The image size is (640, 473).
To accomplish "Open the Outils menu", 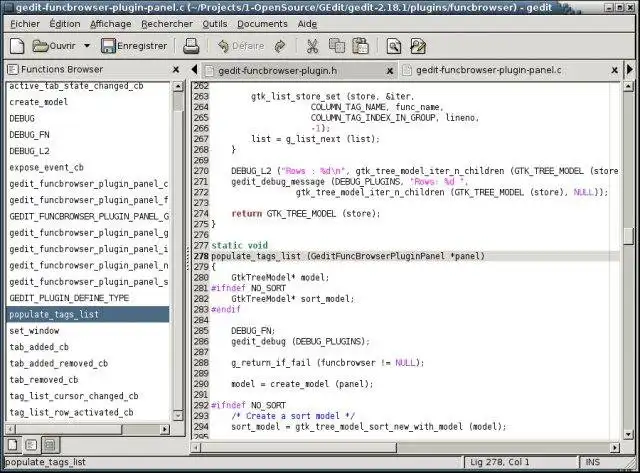I will click(215, 24).
